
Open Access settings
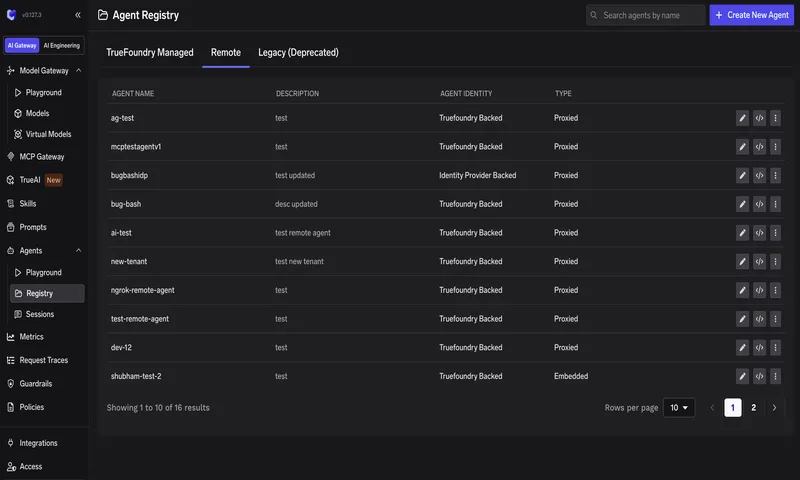[31, 466]
